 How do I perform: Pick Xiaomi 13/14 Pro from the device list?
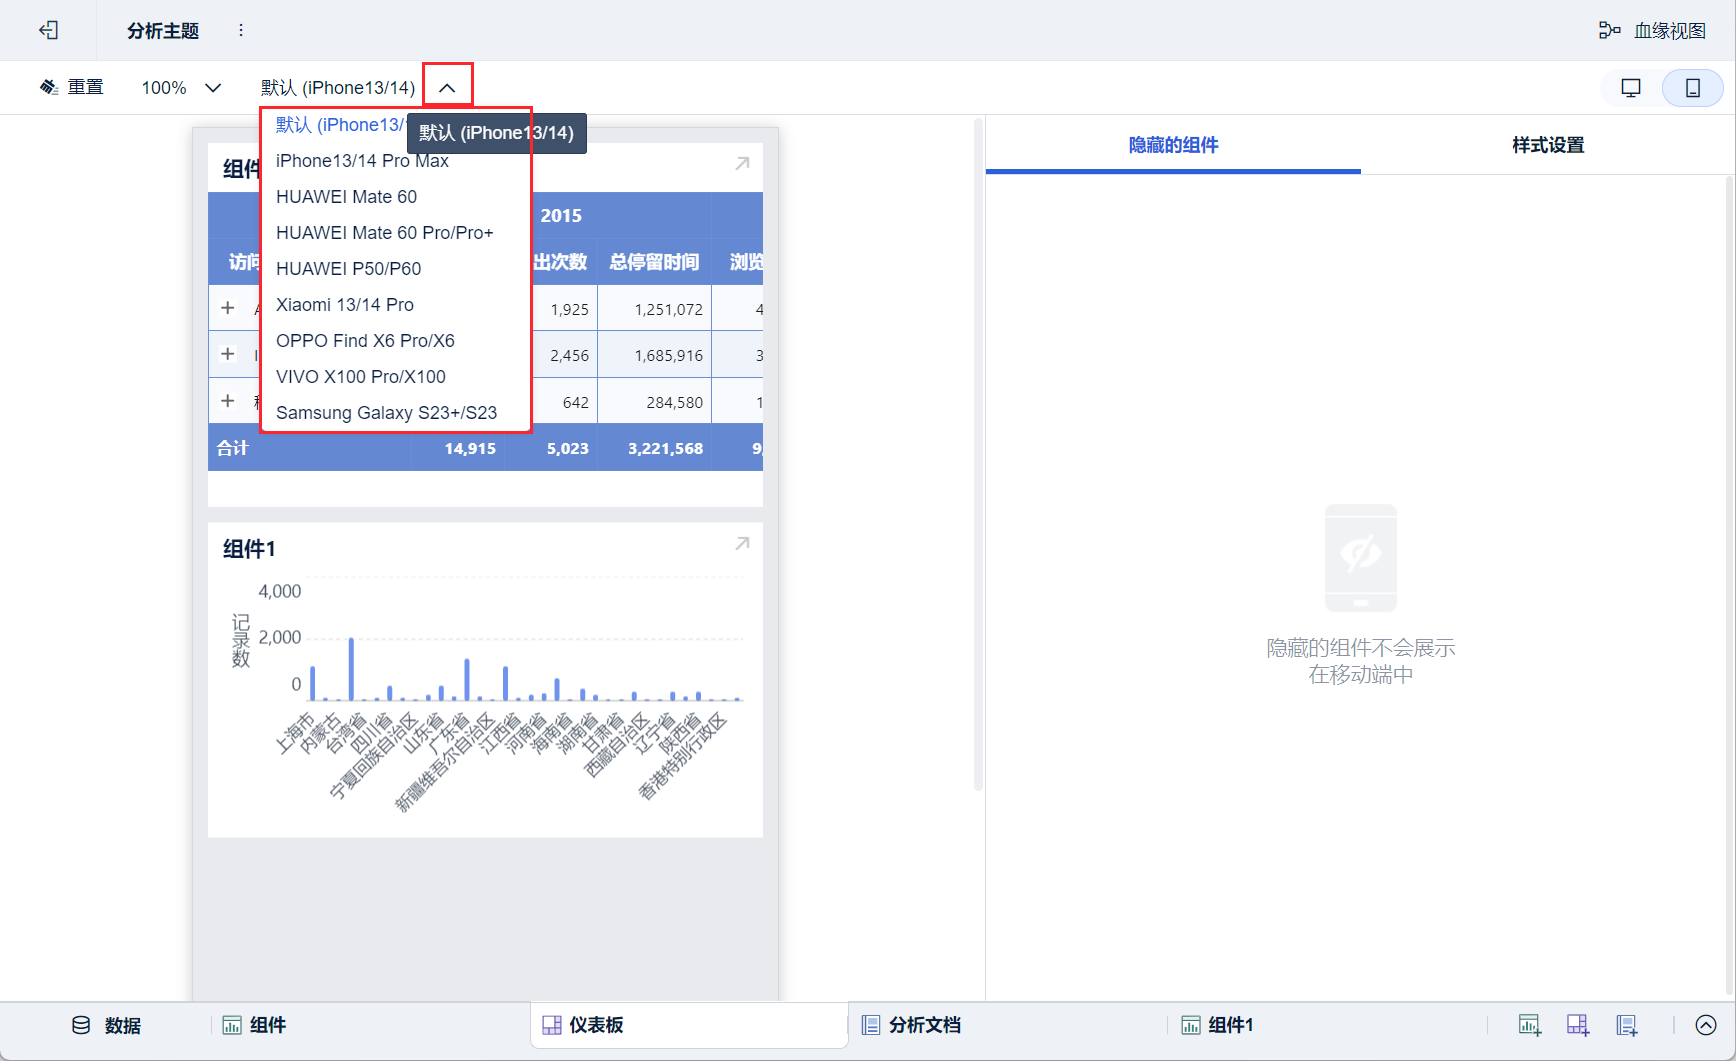(395, 305)
